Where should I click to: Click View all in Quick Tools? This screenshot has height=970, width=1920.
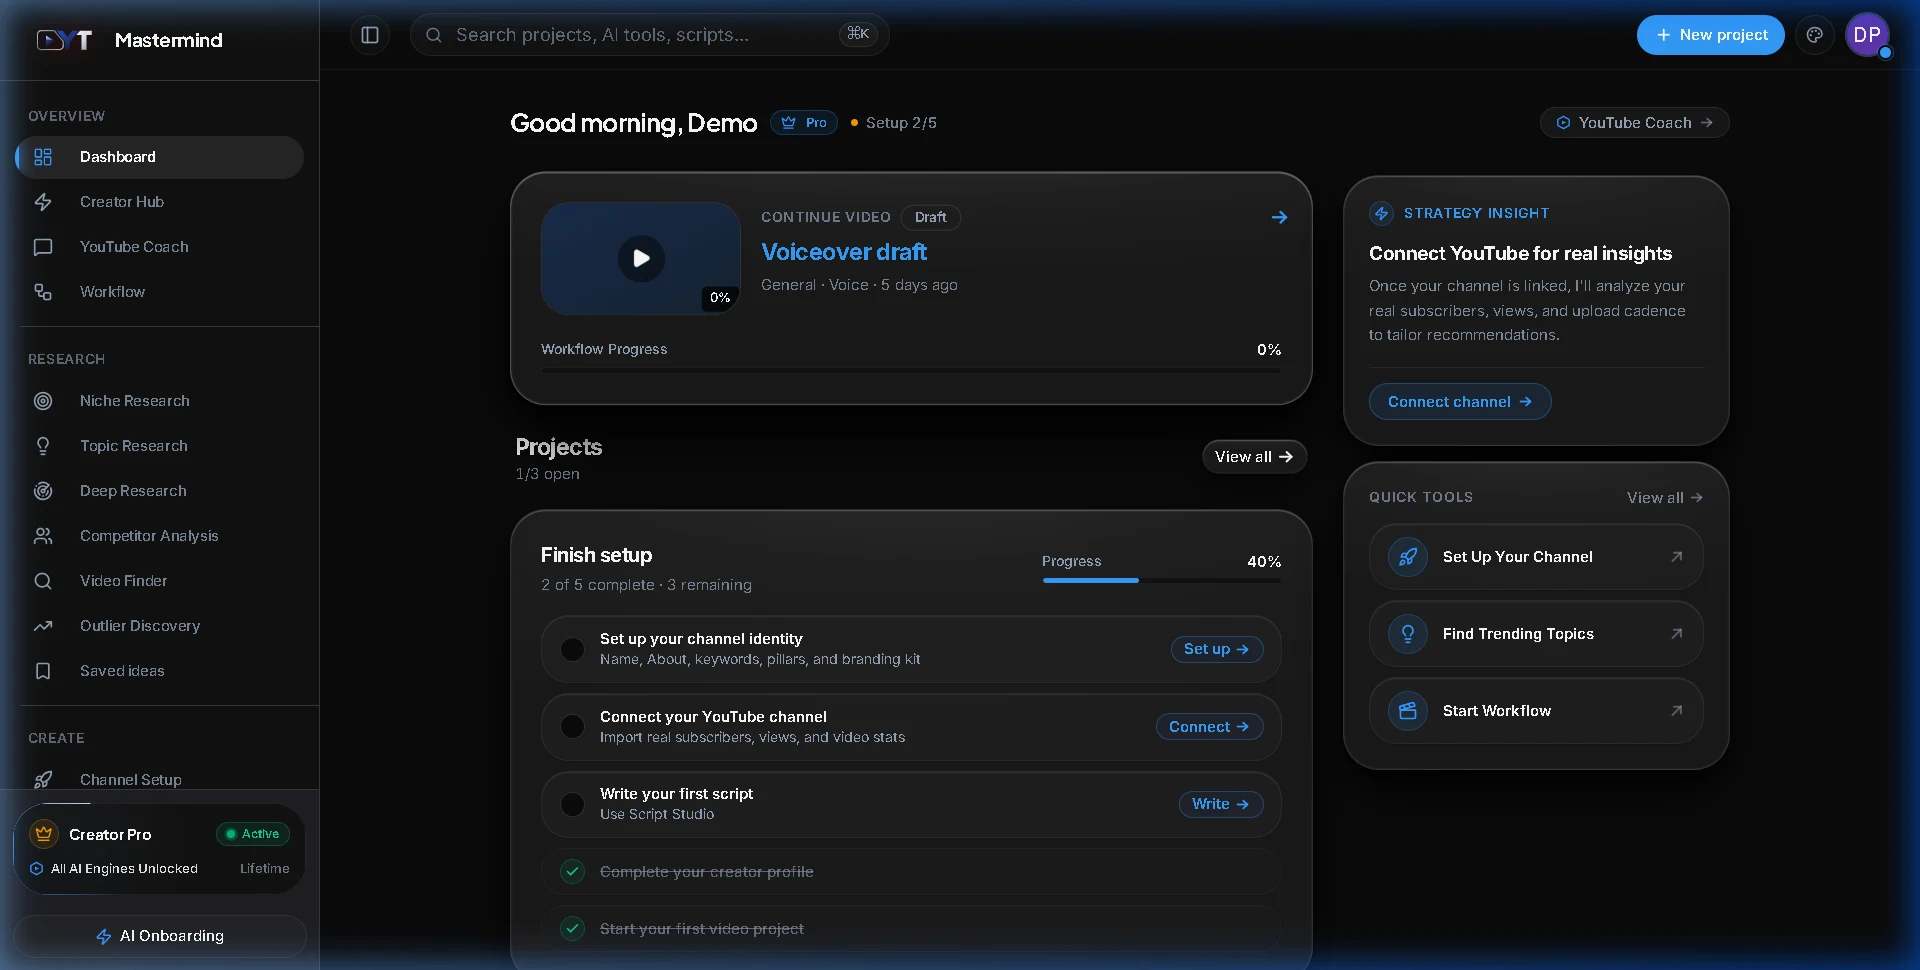pyautogui.click(x=1664, y=498)
